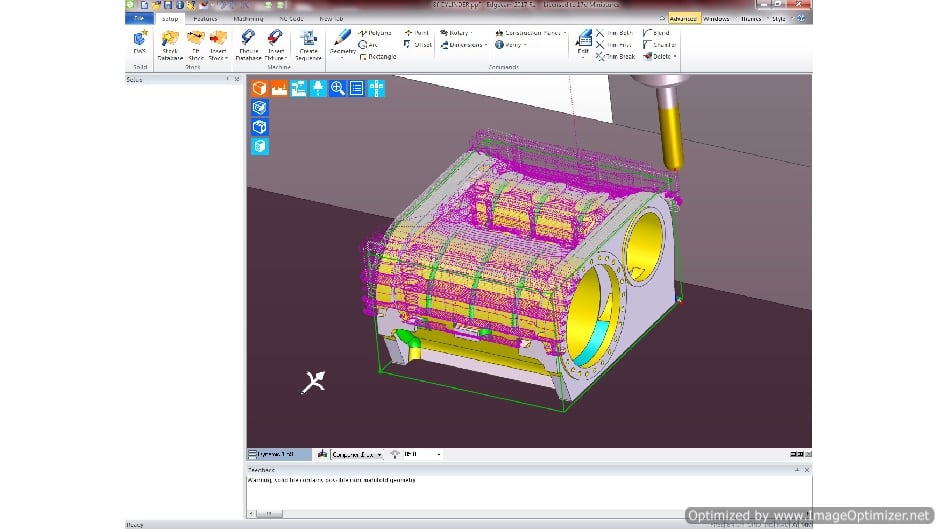Click the orange machine icon in viewport toolbar
This screenshot has height=529, width=940.
[279, 88]
